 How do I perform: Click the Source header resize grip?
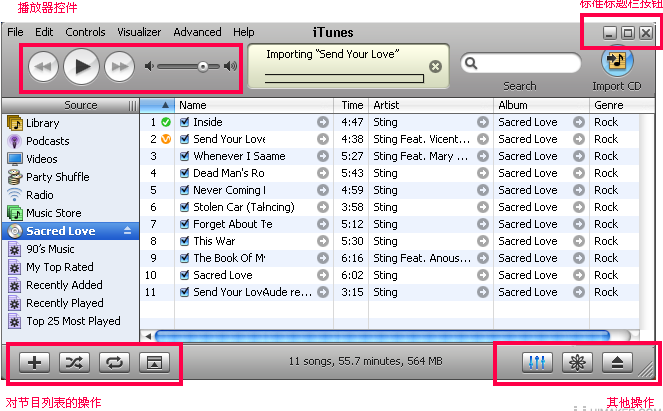coord(133,105)
